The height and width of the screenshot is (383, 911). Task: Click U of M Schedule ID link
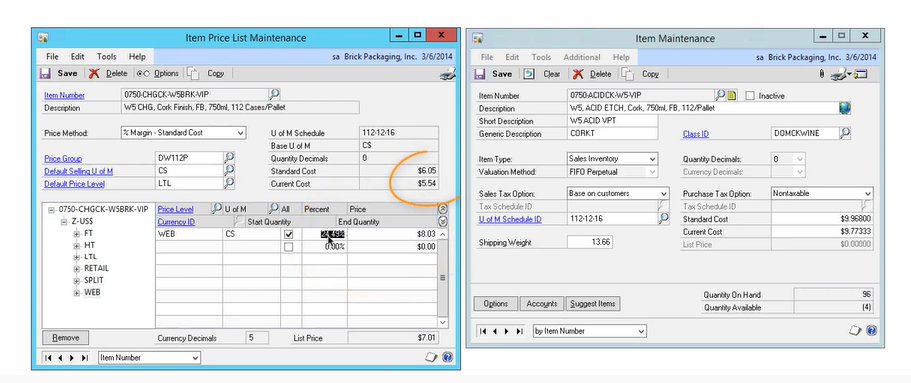(x=510, y=219)
